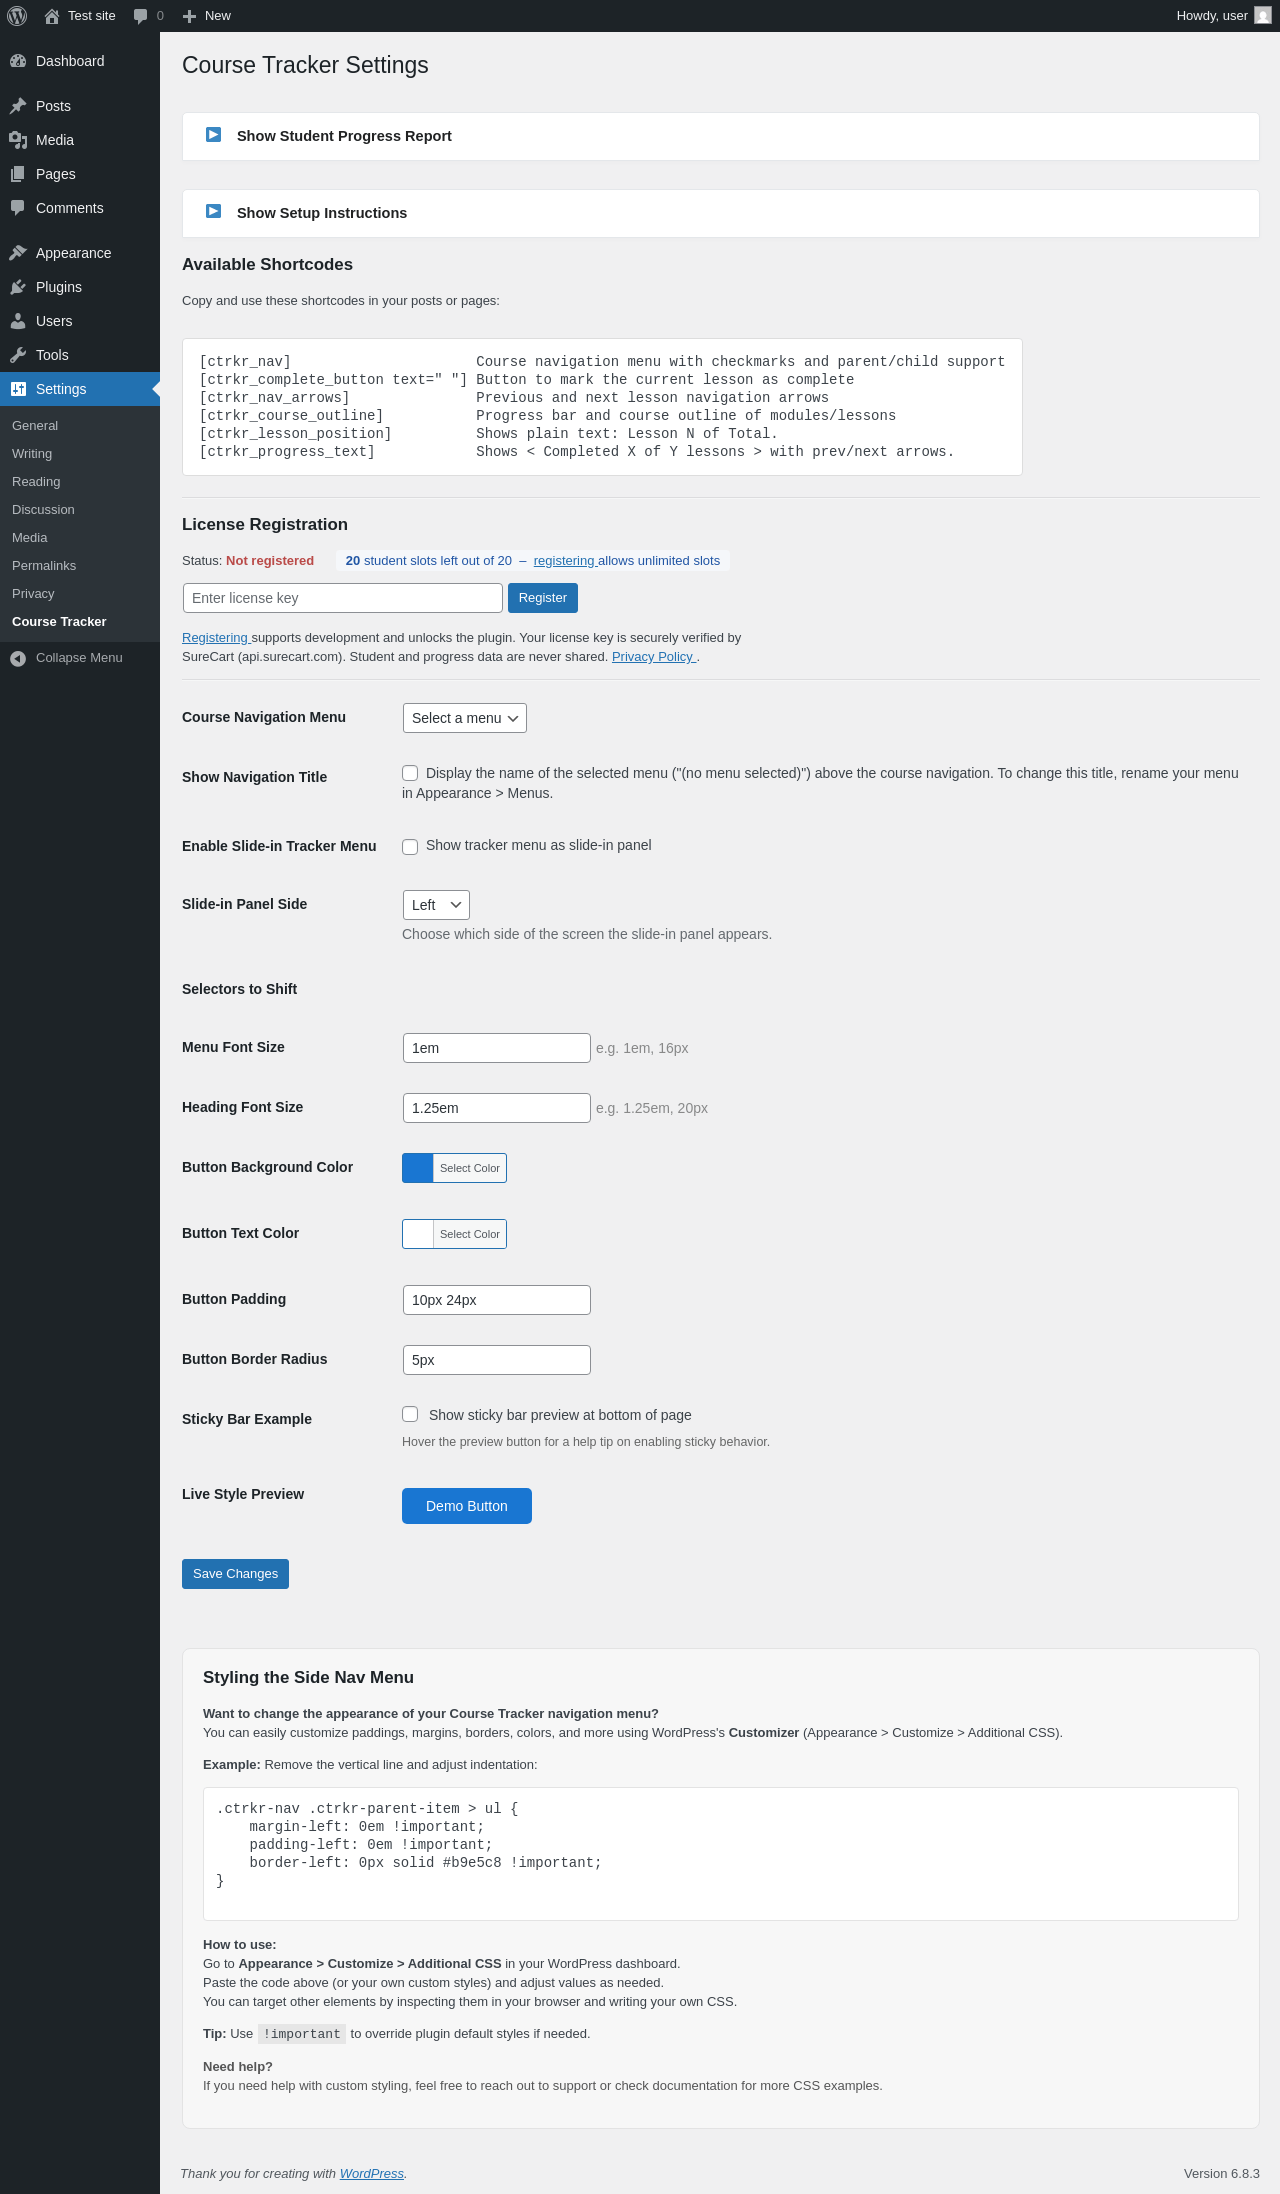1280x2194 pixels.
Task: Click the comments bubble icon in admin bar
Action: pyautogui.click(x=140, y=16)
